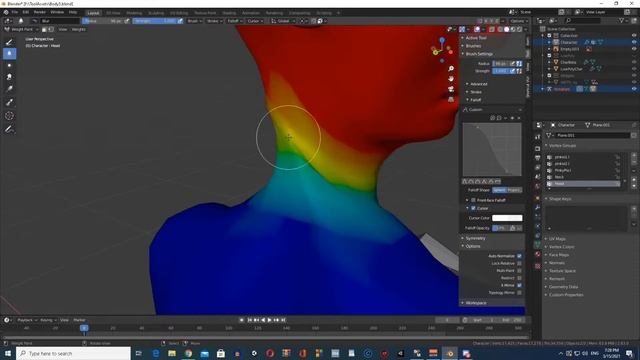Click the outliner filter funnel icon
The width and height of the screenshot is (640, 360).
(622, 20)
